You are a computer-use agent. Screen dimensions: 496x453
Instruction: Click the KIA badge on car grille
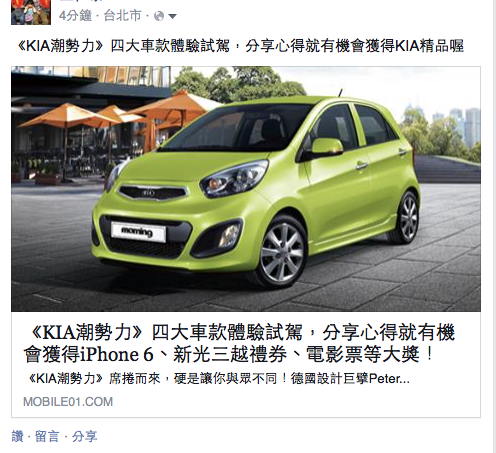(x=149, y=193)
